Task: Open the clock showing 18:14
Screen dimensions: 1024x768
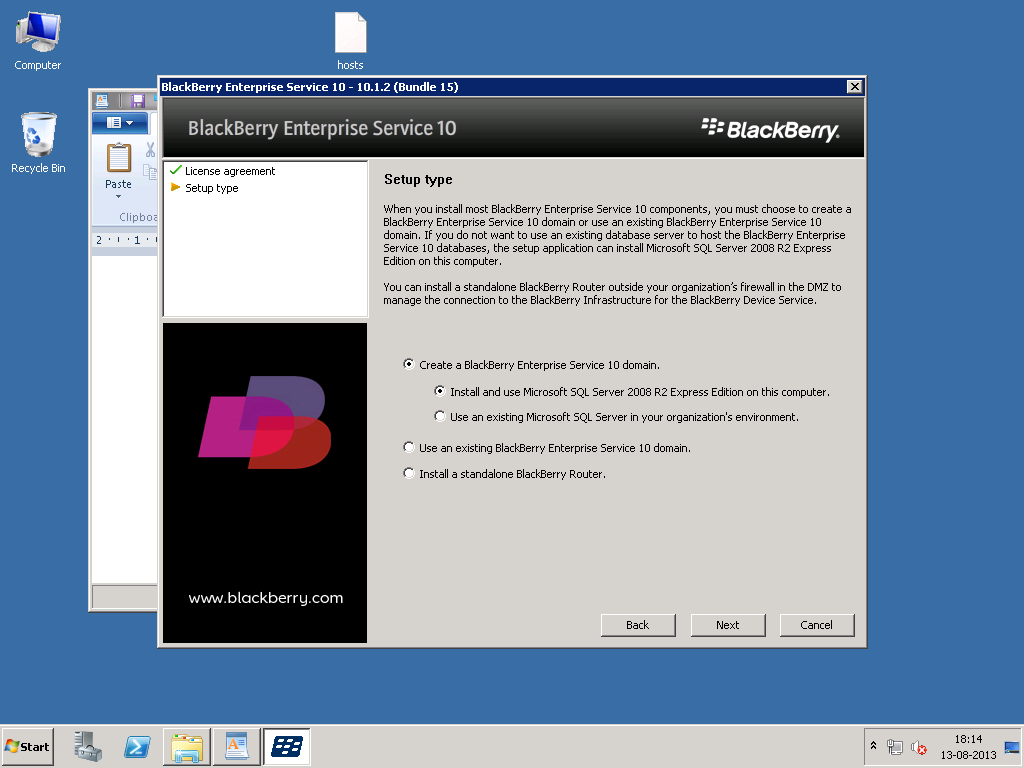Action: pos(968,746)
